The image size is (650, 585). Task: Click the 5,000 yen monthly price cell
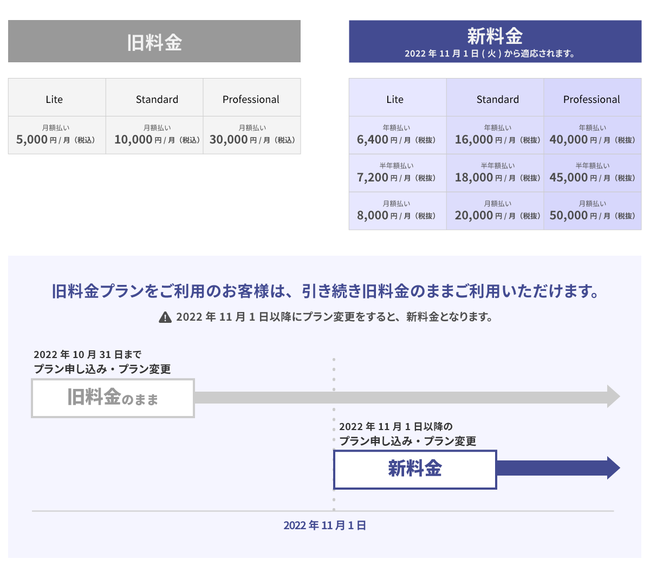pos(56,135)
